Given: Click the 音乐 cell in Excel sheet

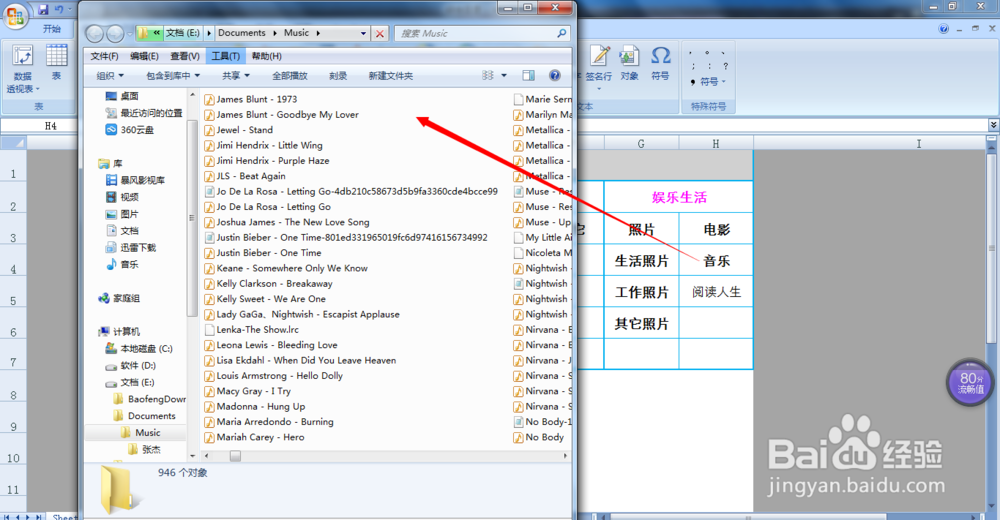Looking at the screenshot, I should point(716,260).
